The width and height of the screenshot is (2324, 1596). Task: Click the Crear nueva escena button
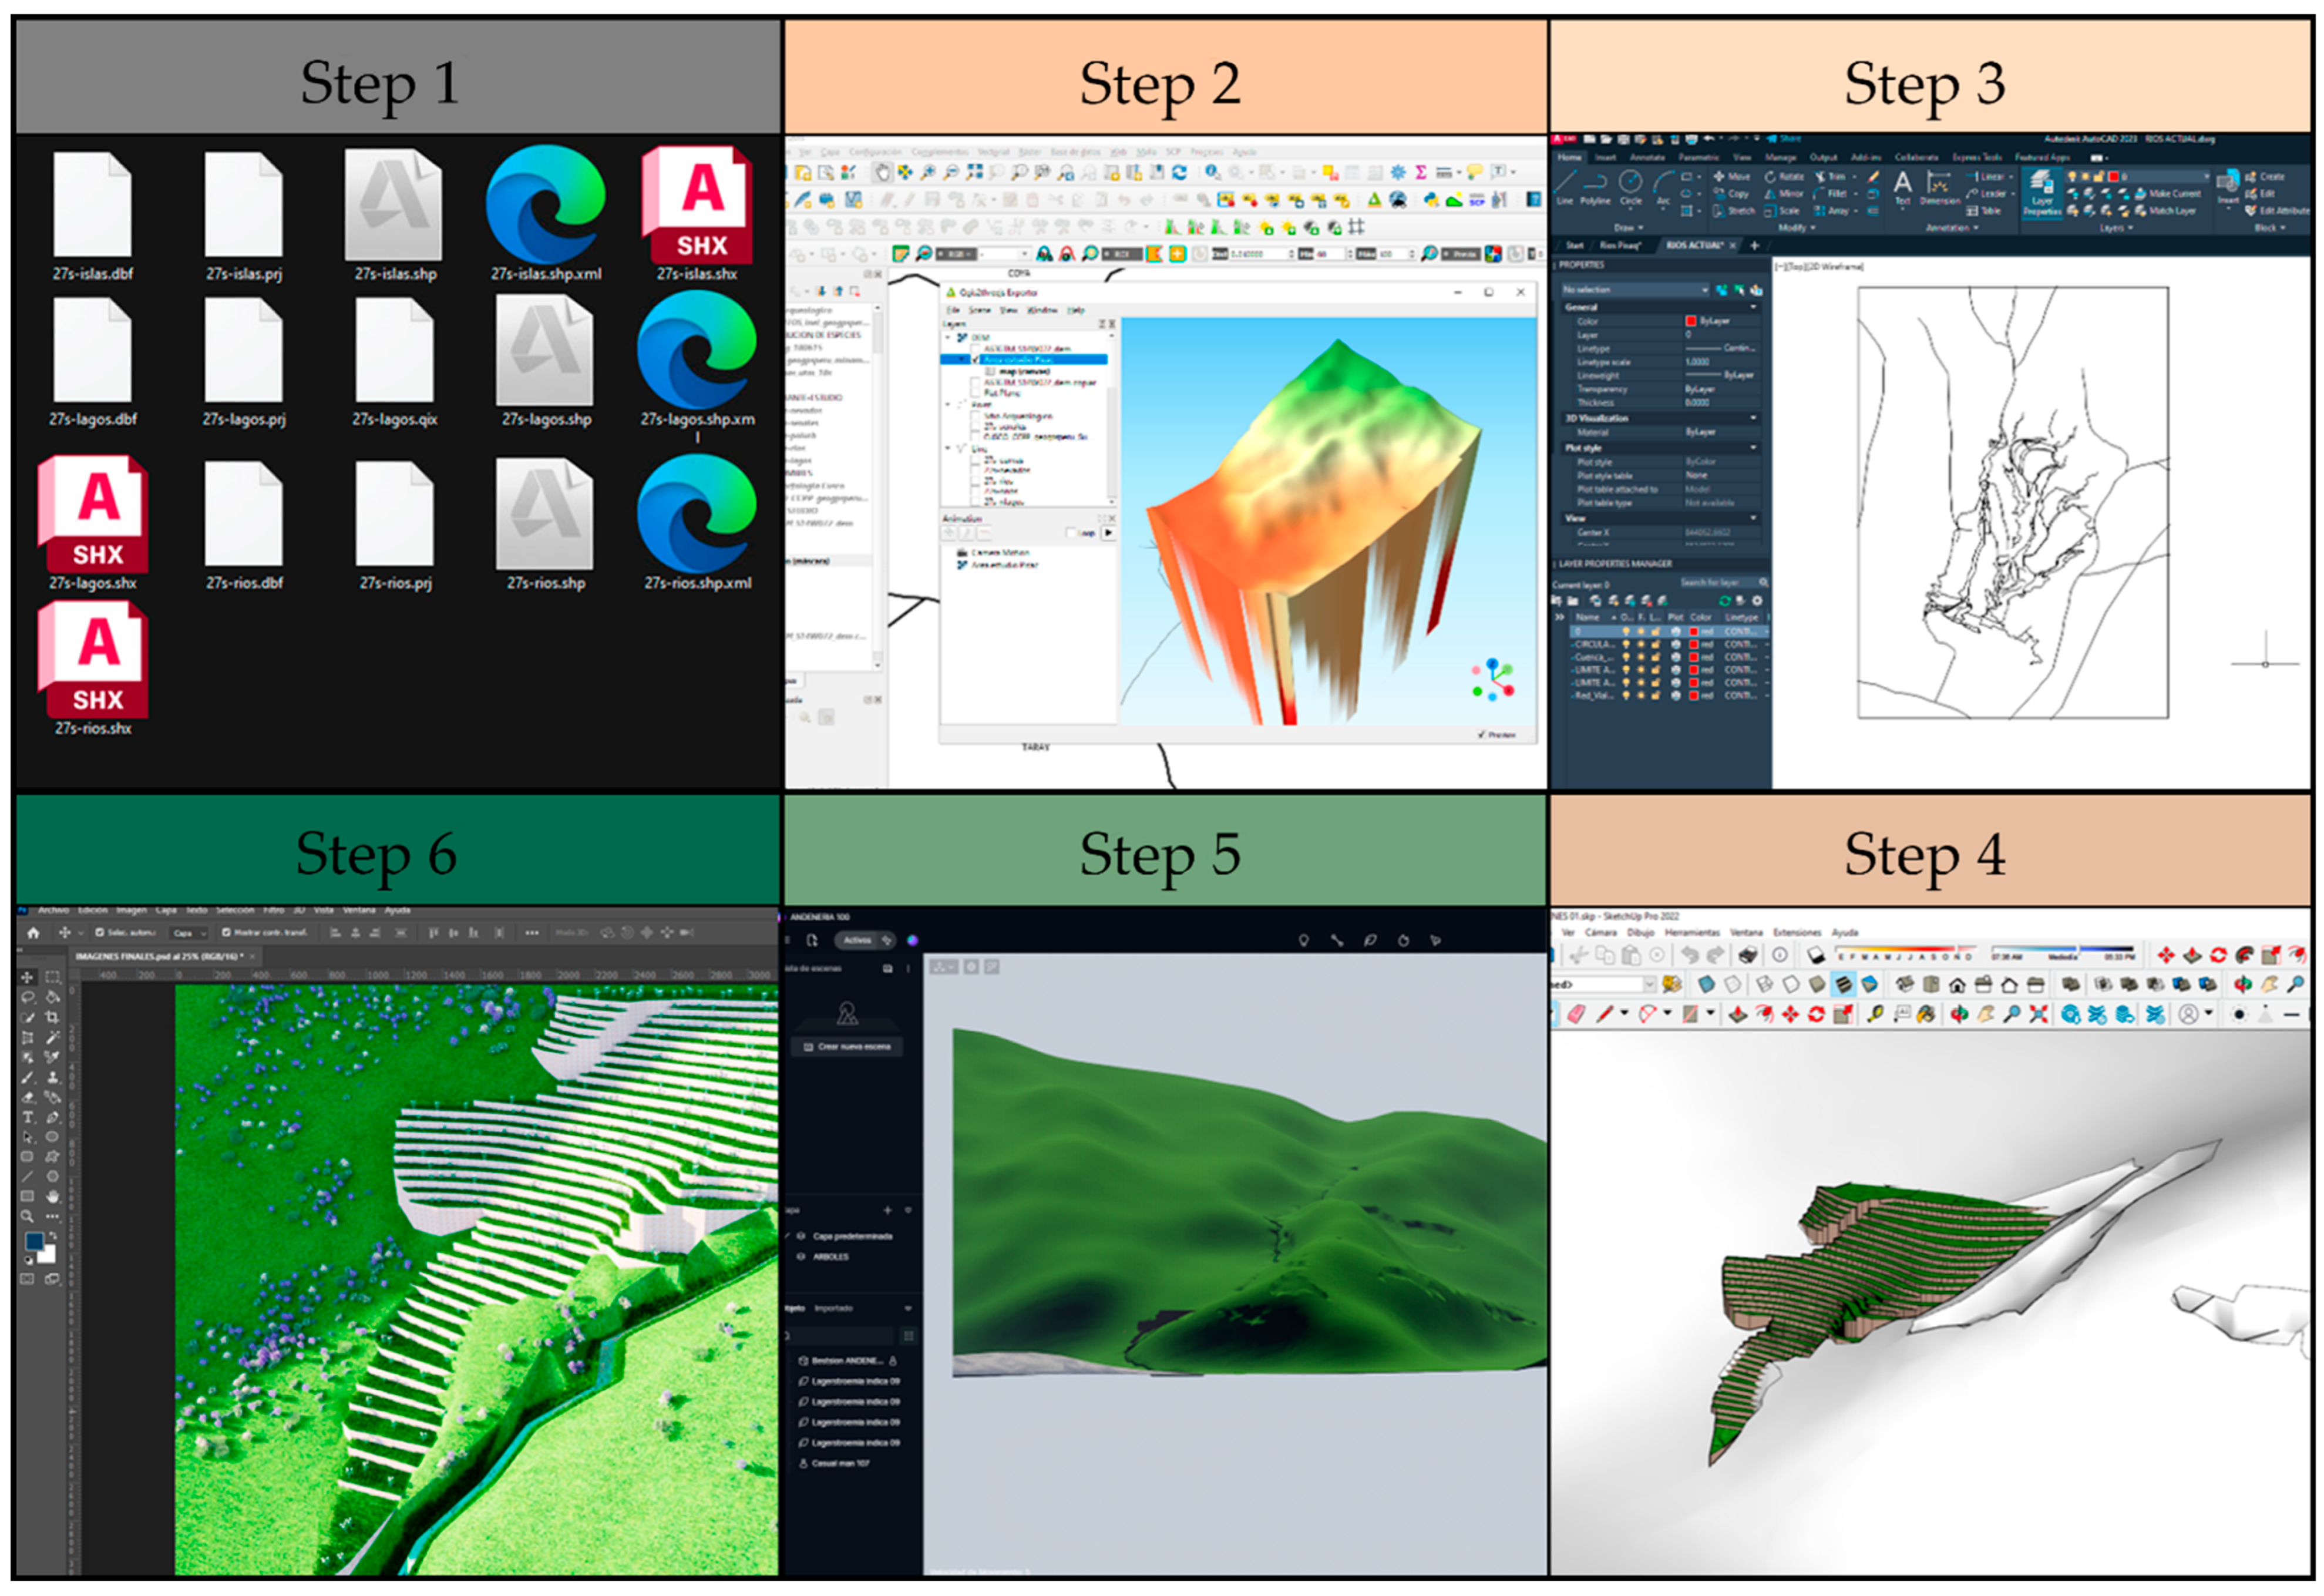coord(847,1046)
